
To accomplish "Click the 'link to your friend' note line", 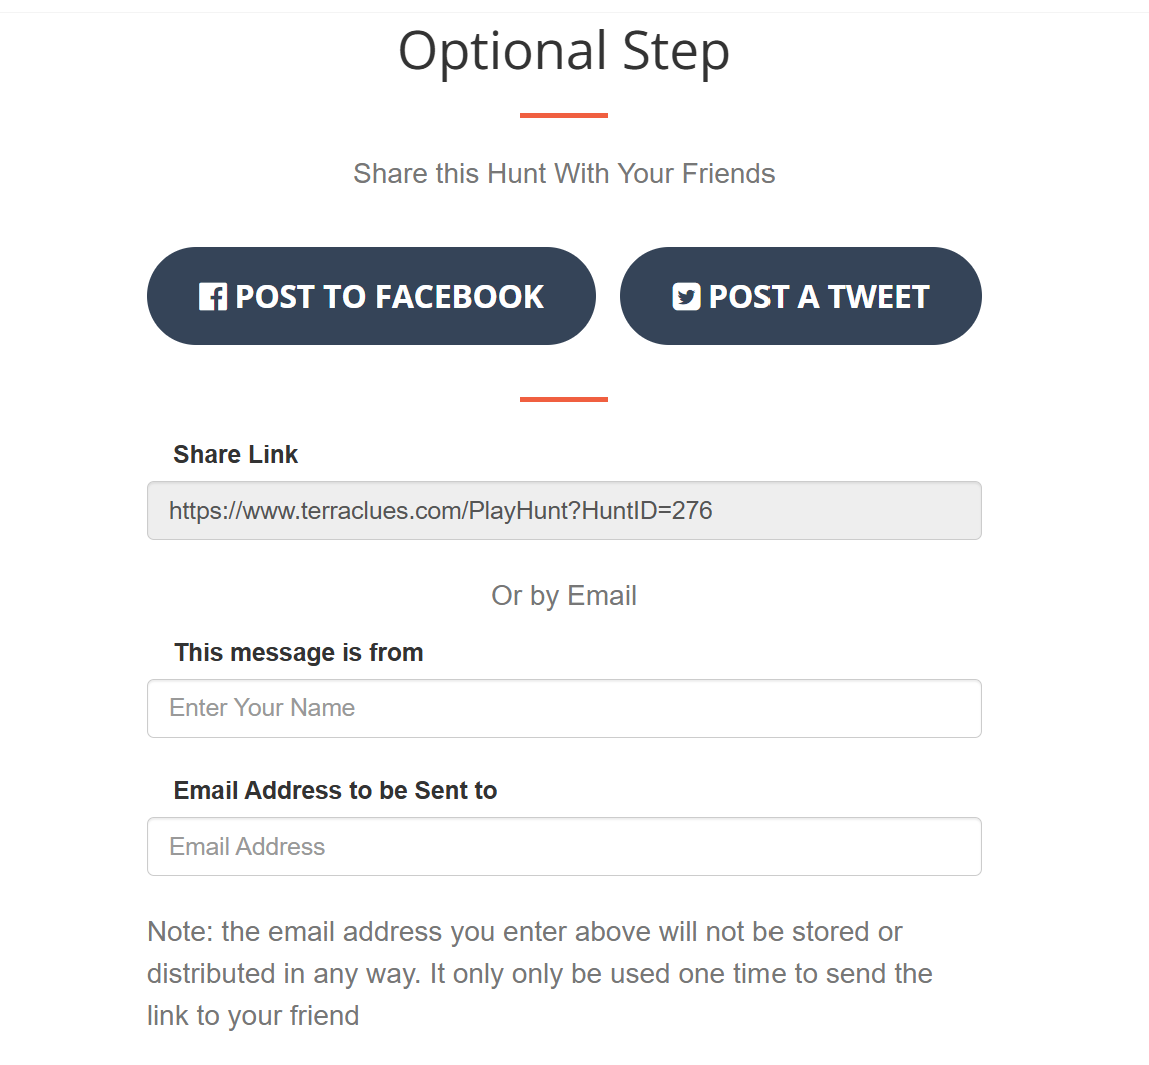I will 253,1016.
